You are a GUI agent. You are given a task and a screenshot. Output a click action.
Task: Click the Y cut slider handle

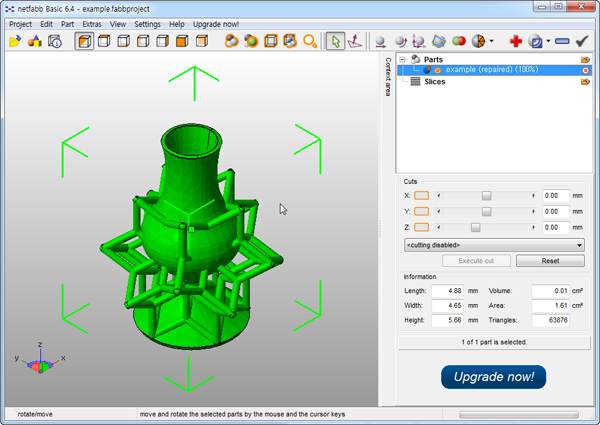point(486,212)
